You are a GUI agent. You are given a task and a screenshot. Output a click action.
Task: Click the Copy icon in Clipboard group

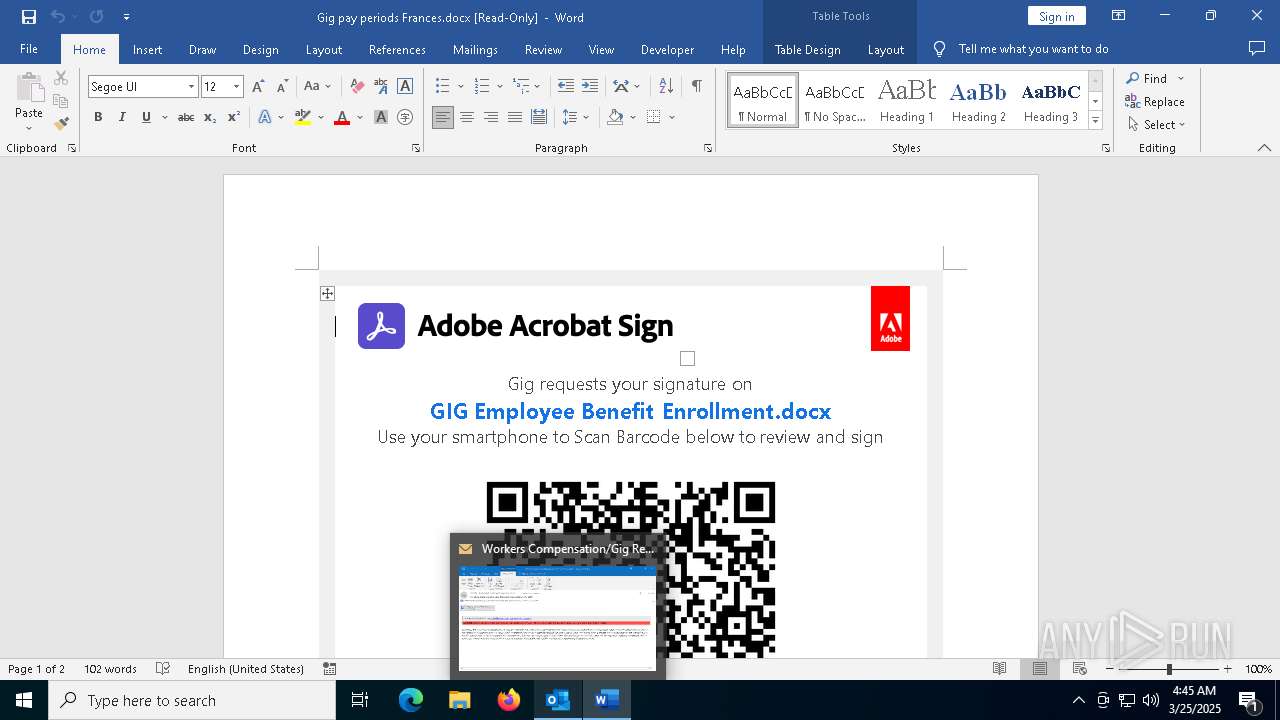click(61, 101)
